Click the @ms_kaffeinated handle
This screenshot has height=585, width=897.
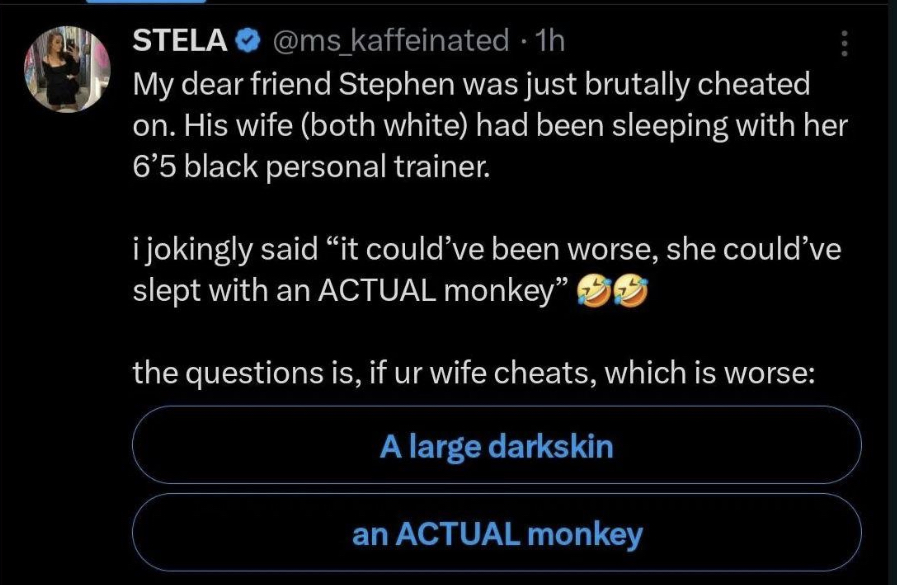[x=390, y=41]
